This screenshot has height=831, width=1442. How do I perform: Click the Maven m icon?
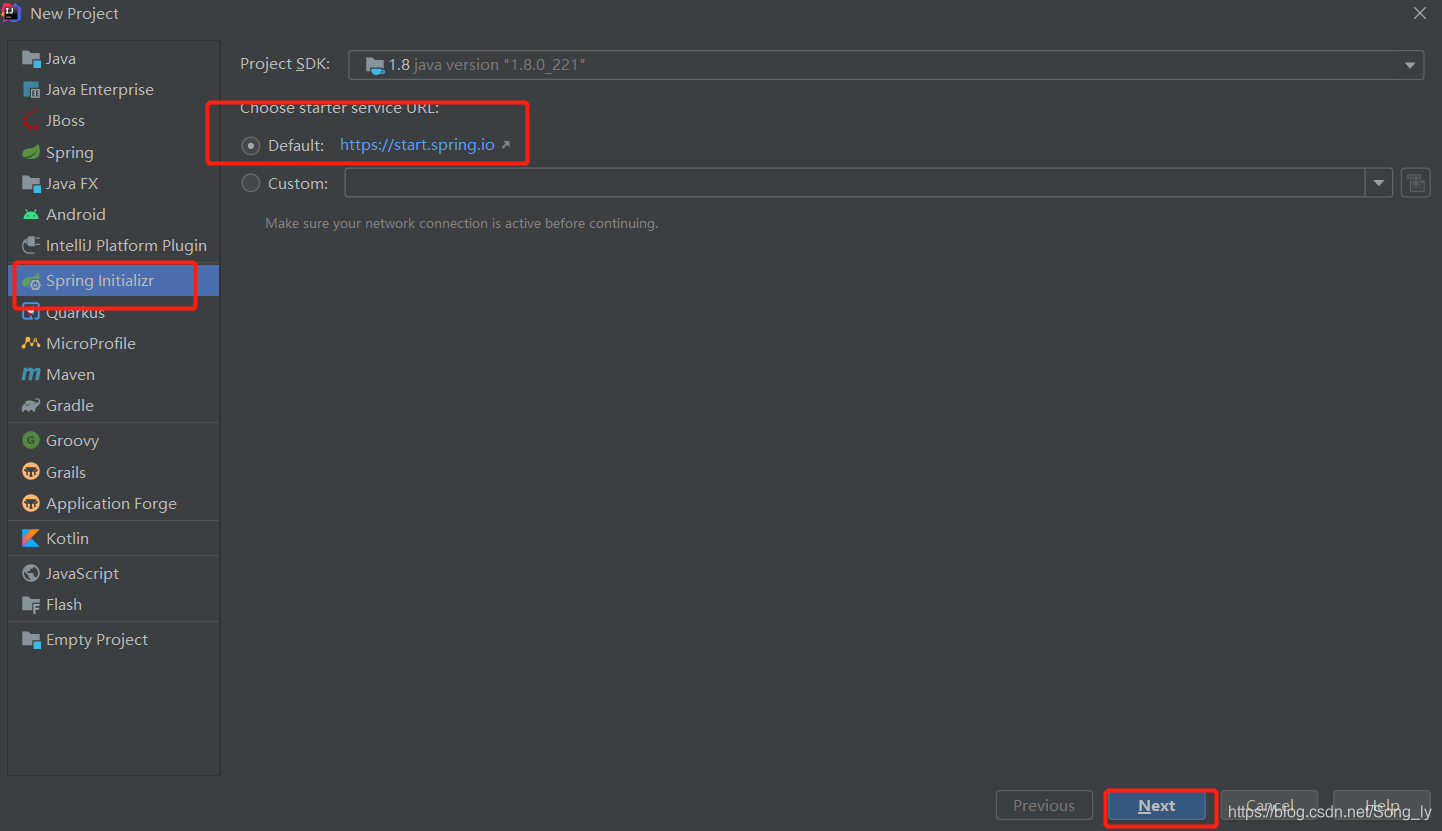[30, 374]
